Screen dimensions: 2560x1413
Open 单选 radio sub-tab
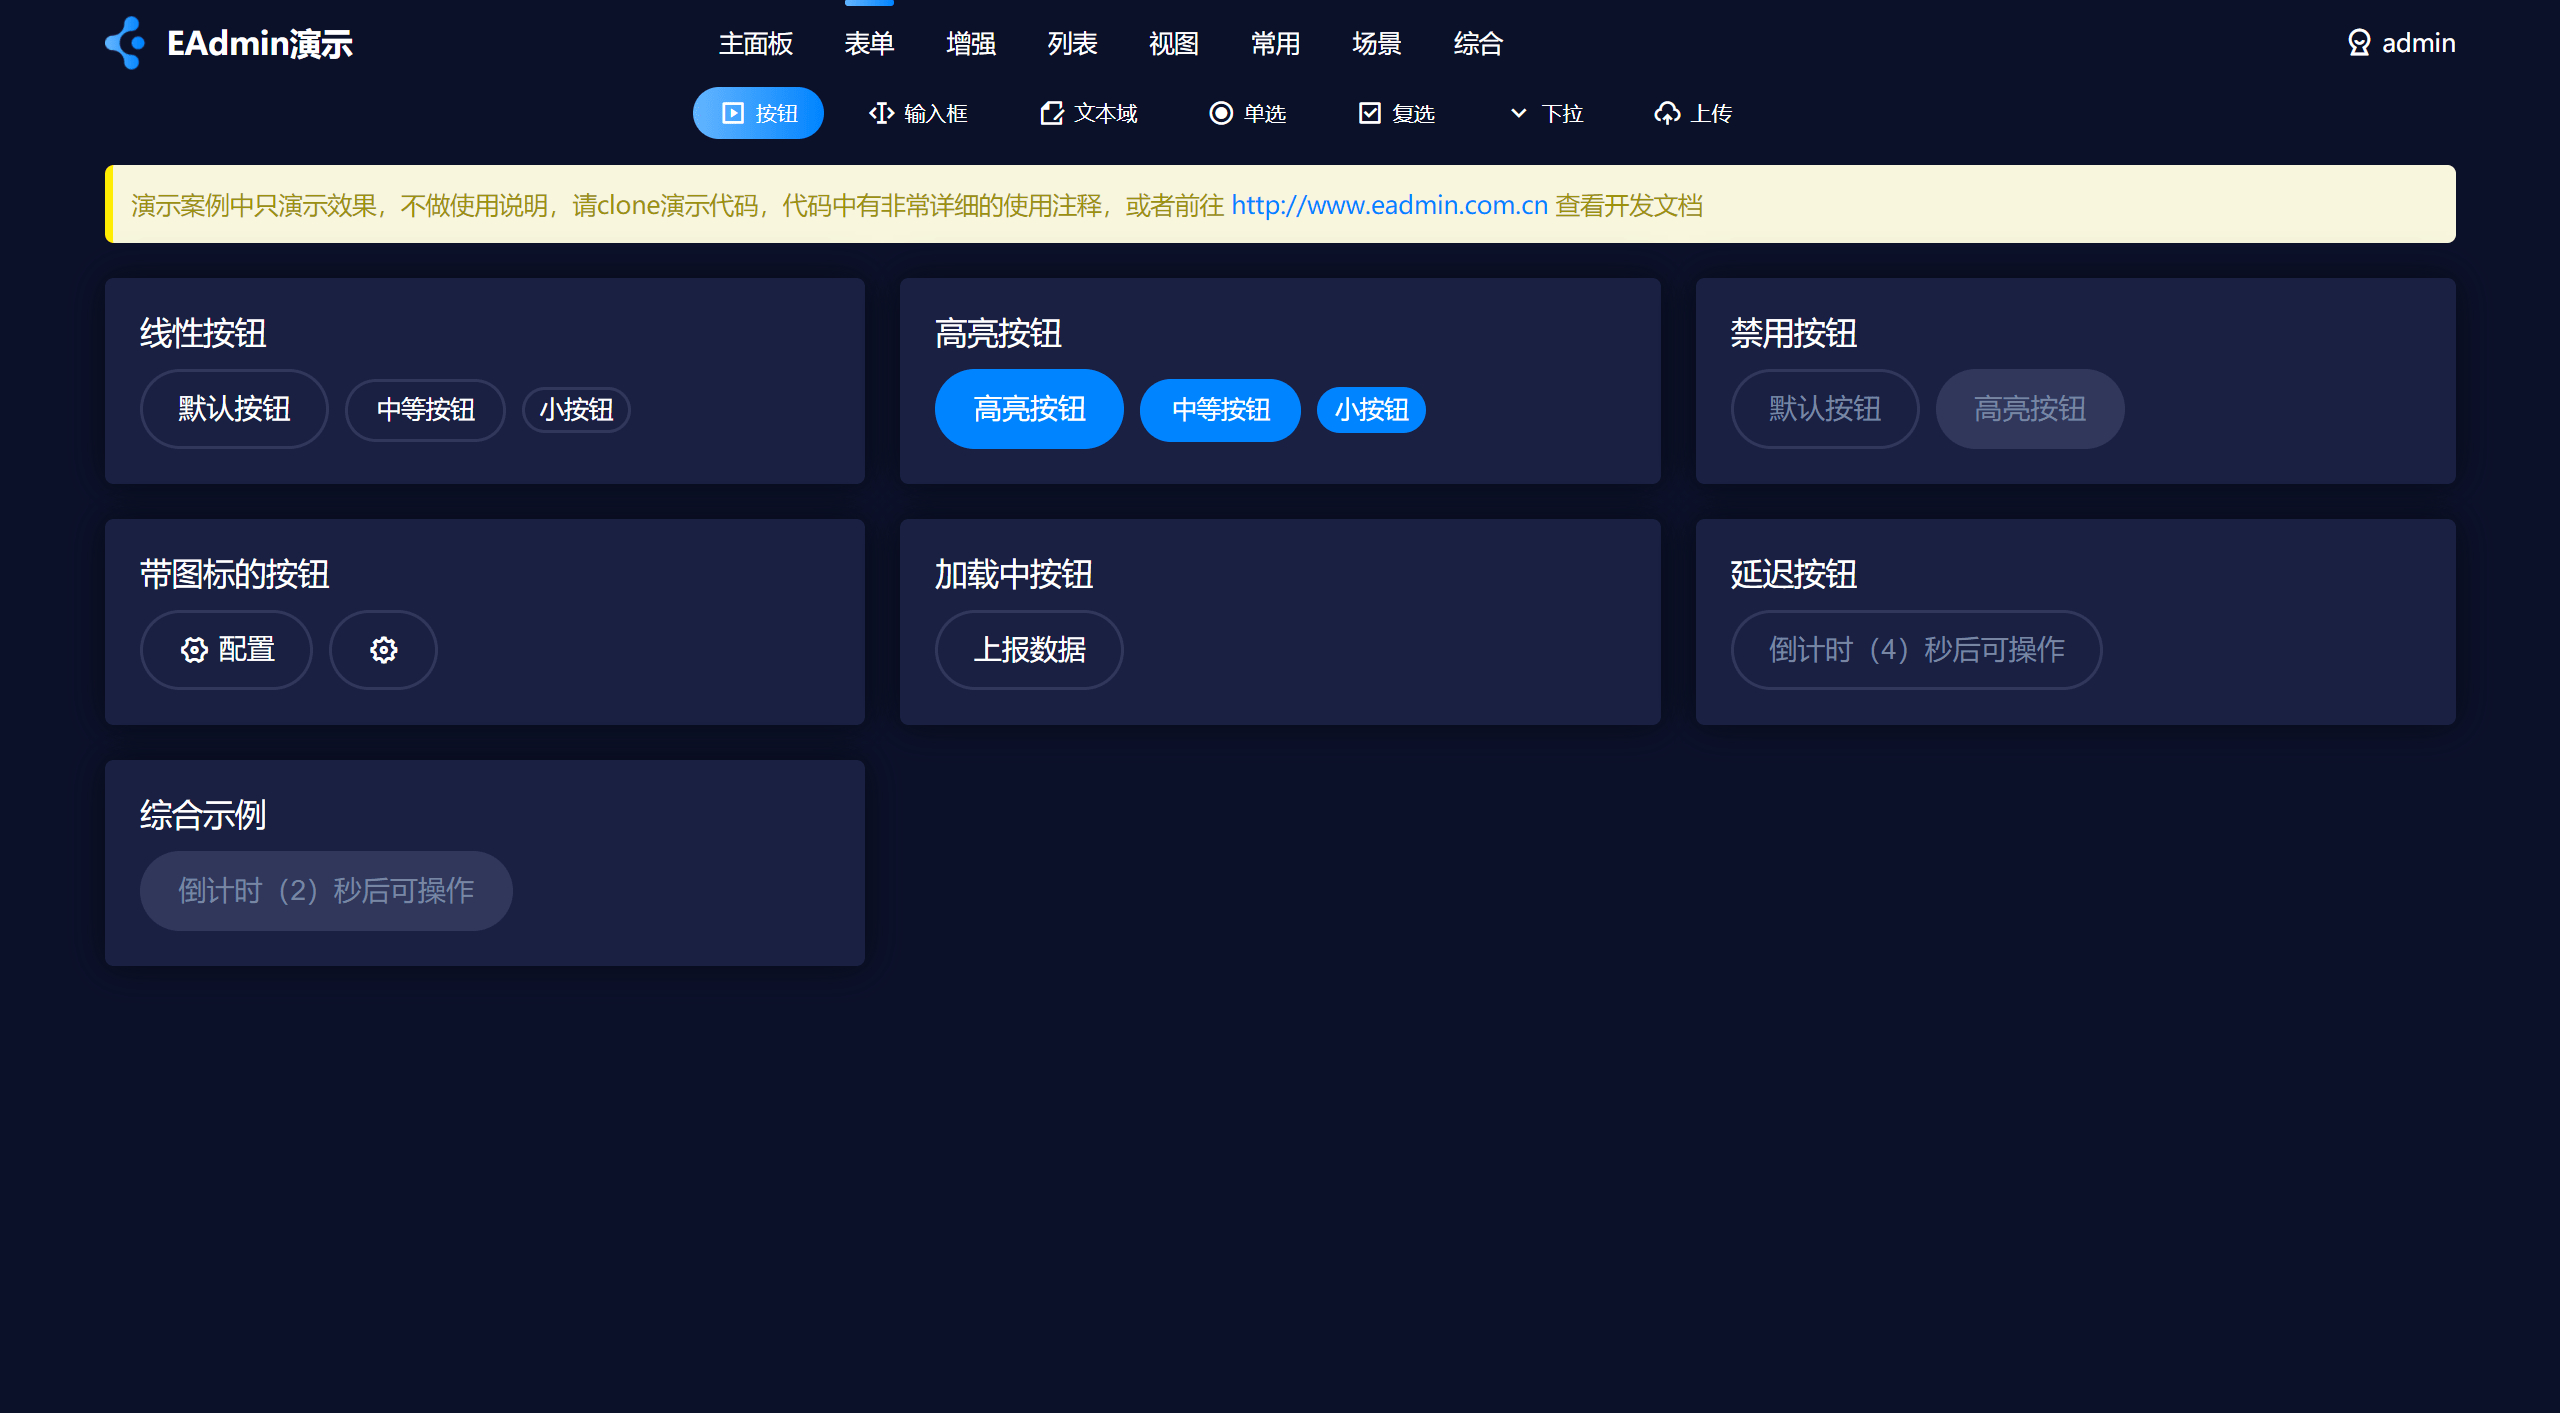(x=1247, y=113)
